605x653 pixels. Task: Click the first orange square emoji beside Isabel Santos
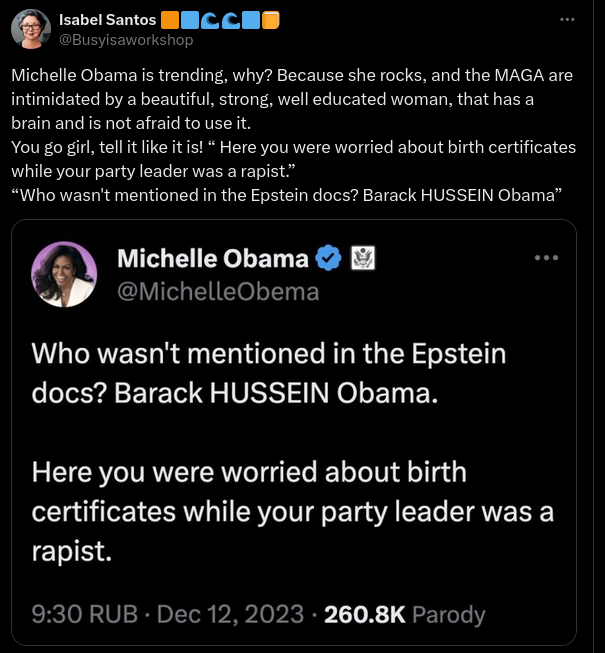[170, 20]
